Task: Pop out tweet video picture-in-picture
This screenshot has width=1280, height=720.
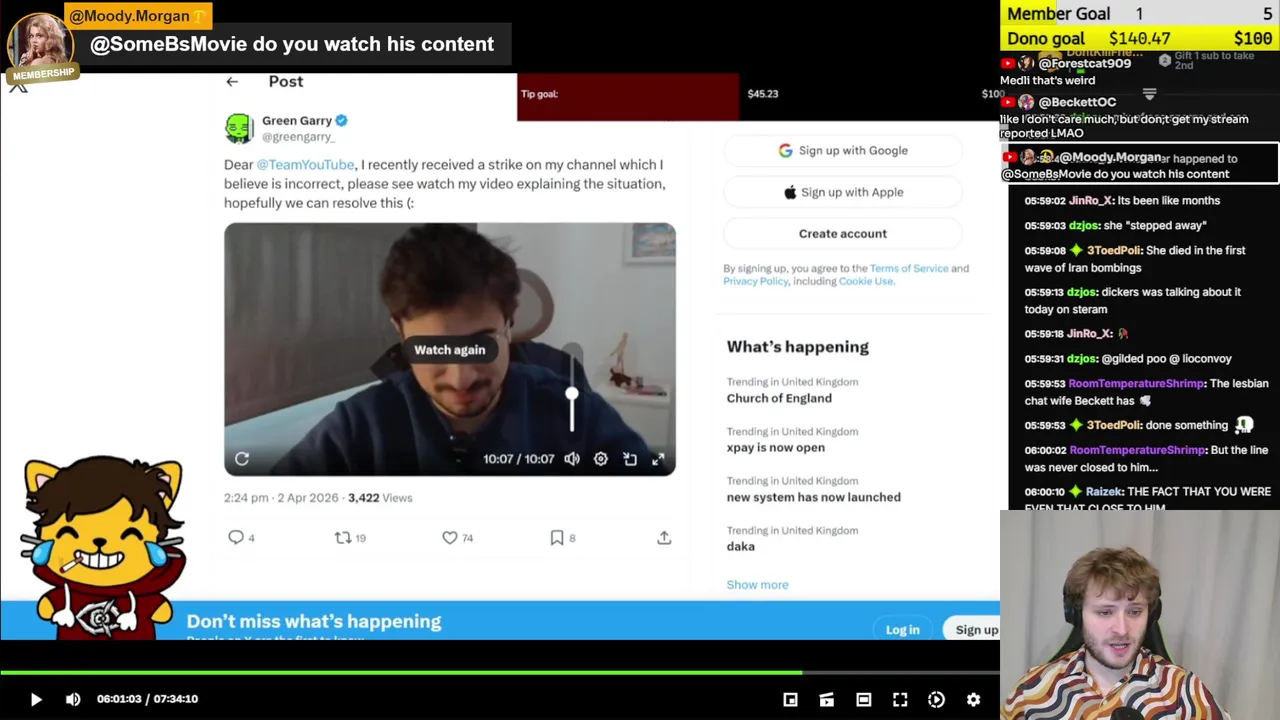Action: (630, 459)
